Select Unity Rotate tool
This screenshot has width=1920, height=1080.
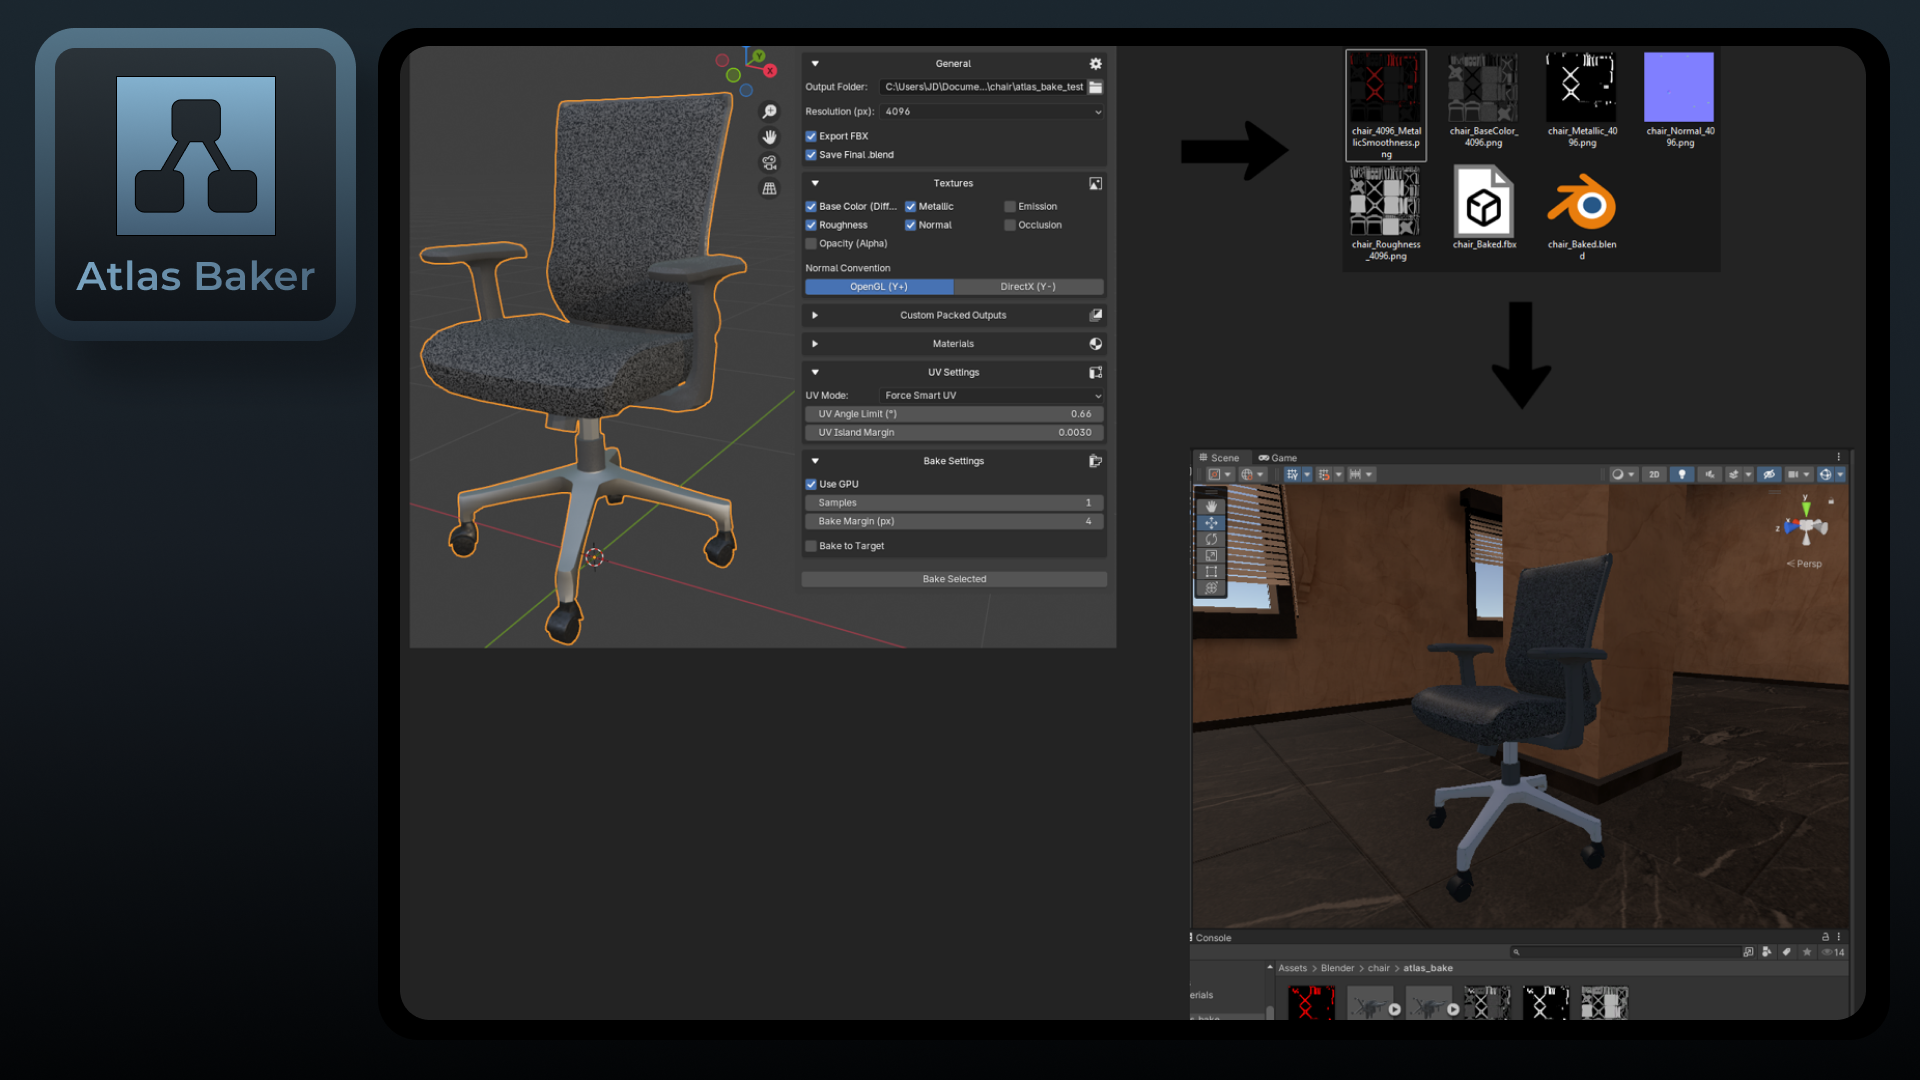click(1211, 539)
